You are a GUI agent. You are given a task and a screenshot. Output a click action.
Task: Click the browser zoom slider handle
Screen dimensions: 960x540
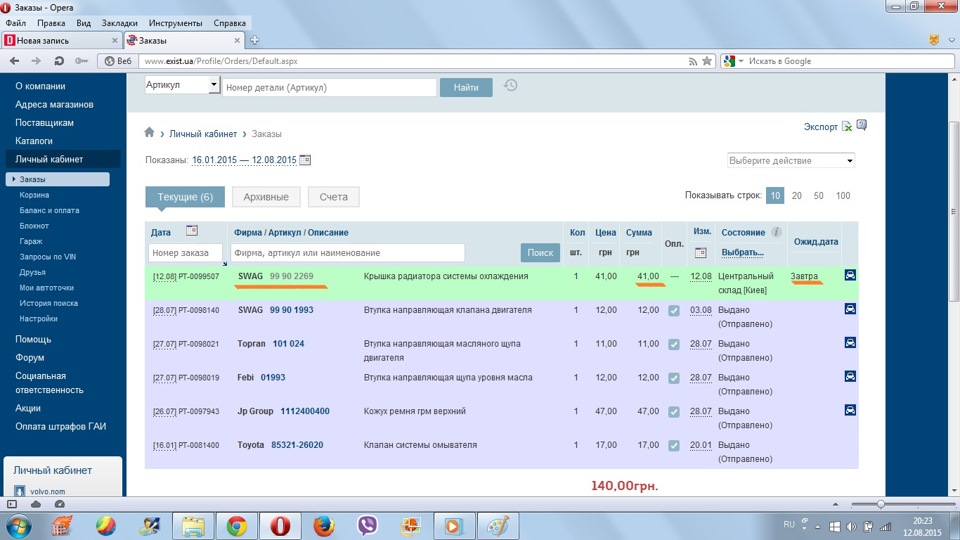pos(880,504)
